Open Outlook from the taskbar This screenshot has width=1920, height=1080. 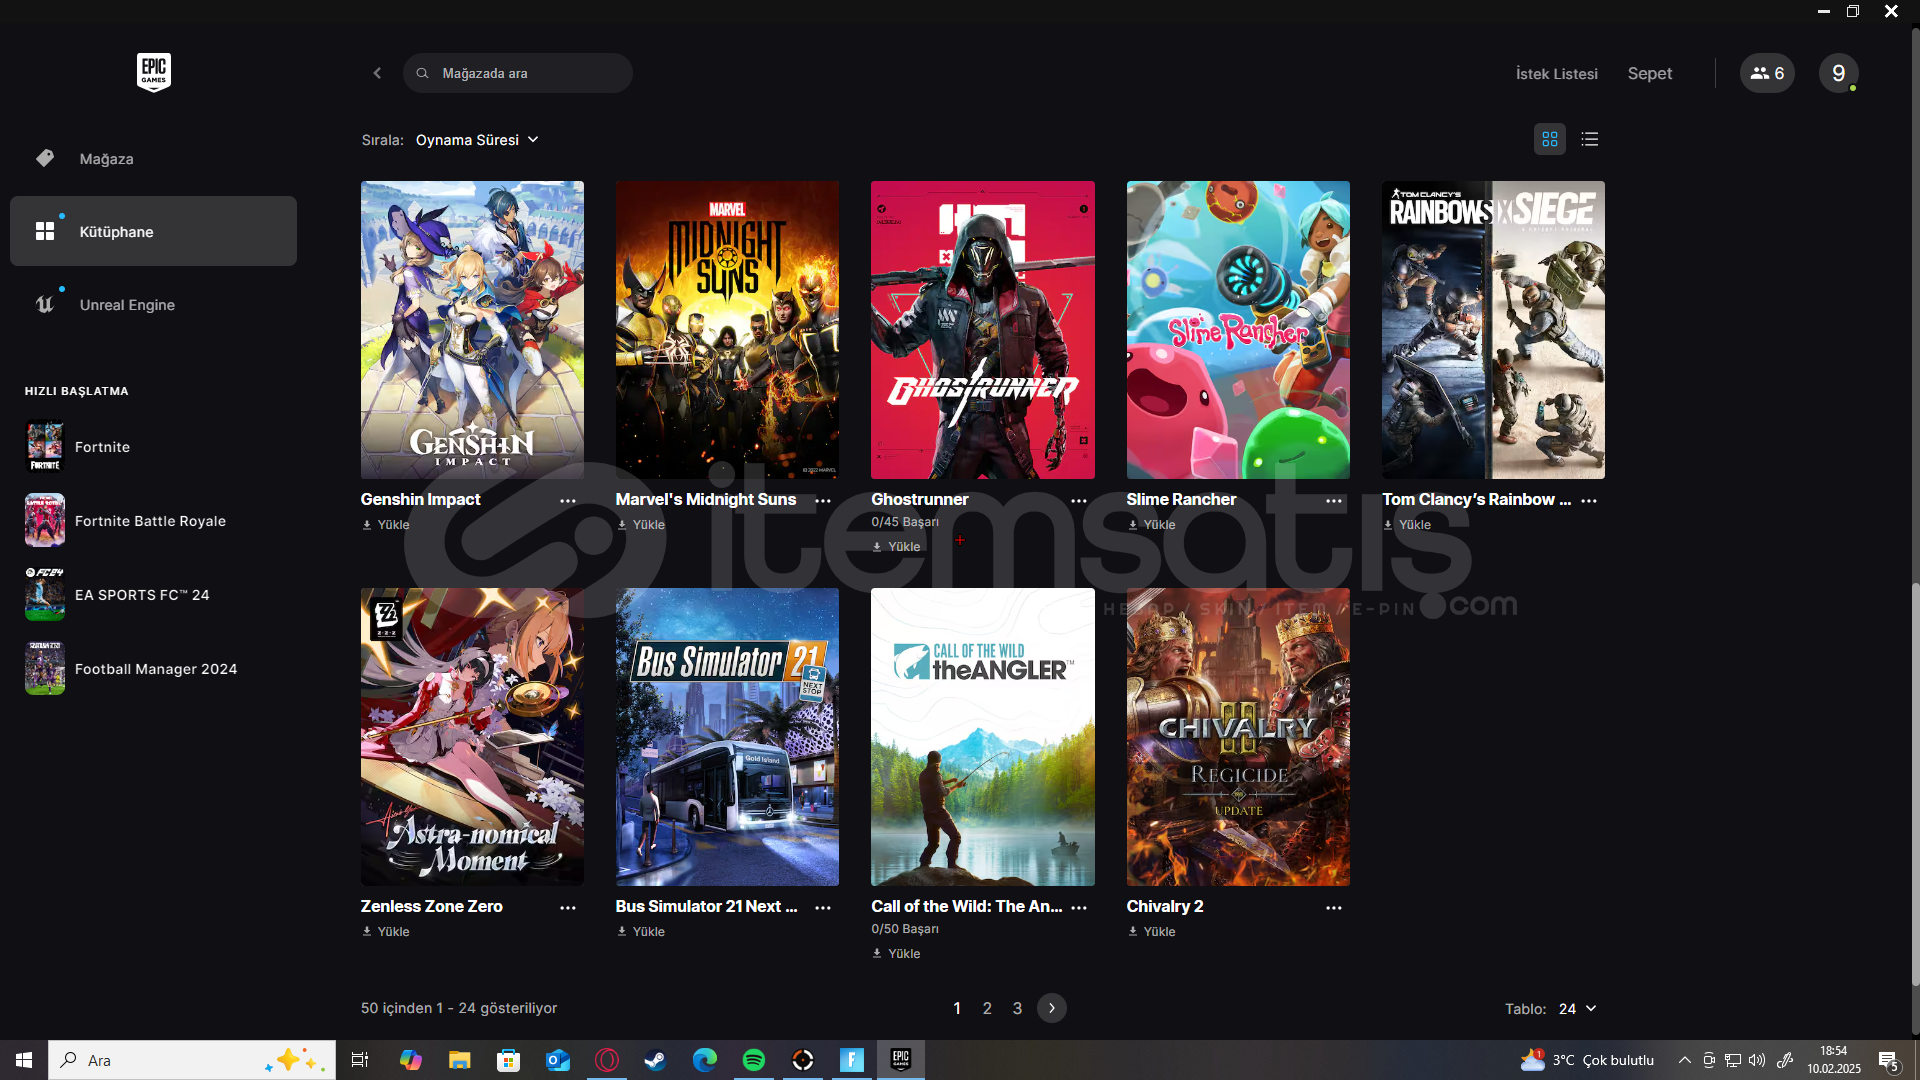click(558, 1060)
